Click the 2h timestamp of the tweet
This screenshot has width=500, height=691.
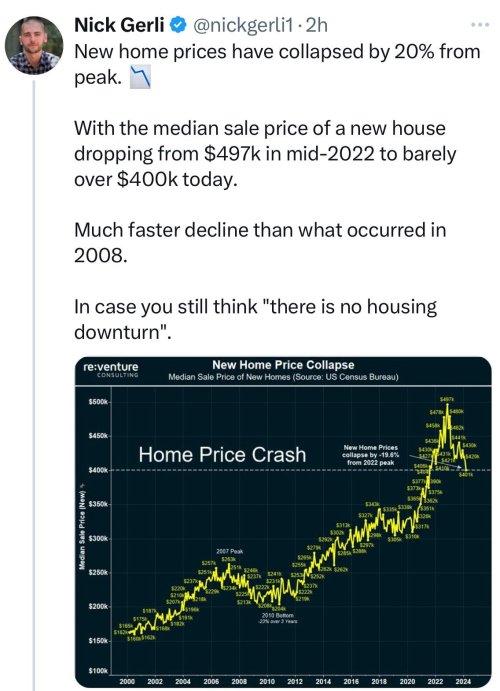coord(316,26)
